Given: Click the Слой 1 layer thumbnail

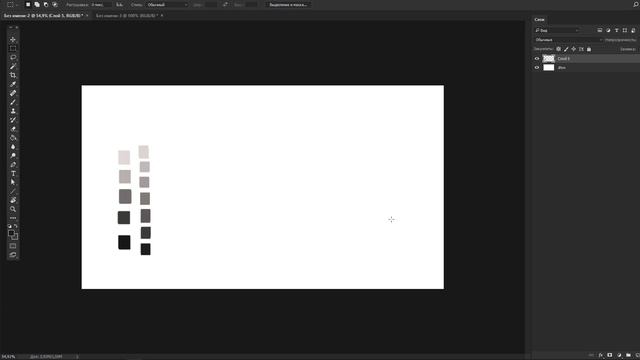Looking at the screenshot, I should (x=549, y=59).
